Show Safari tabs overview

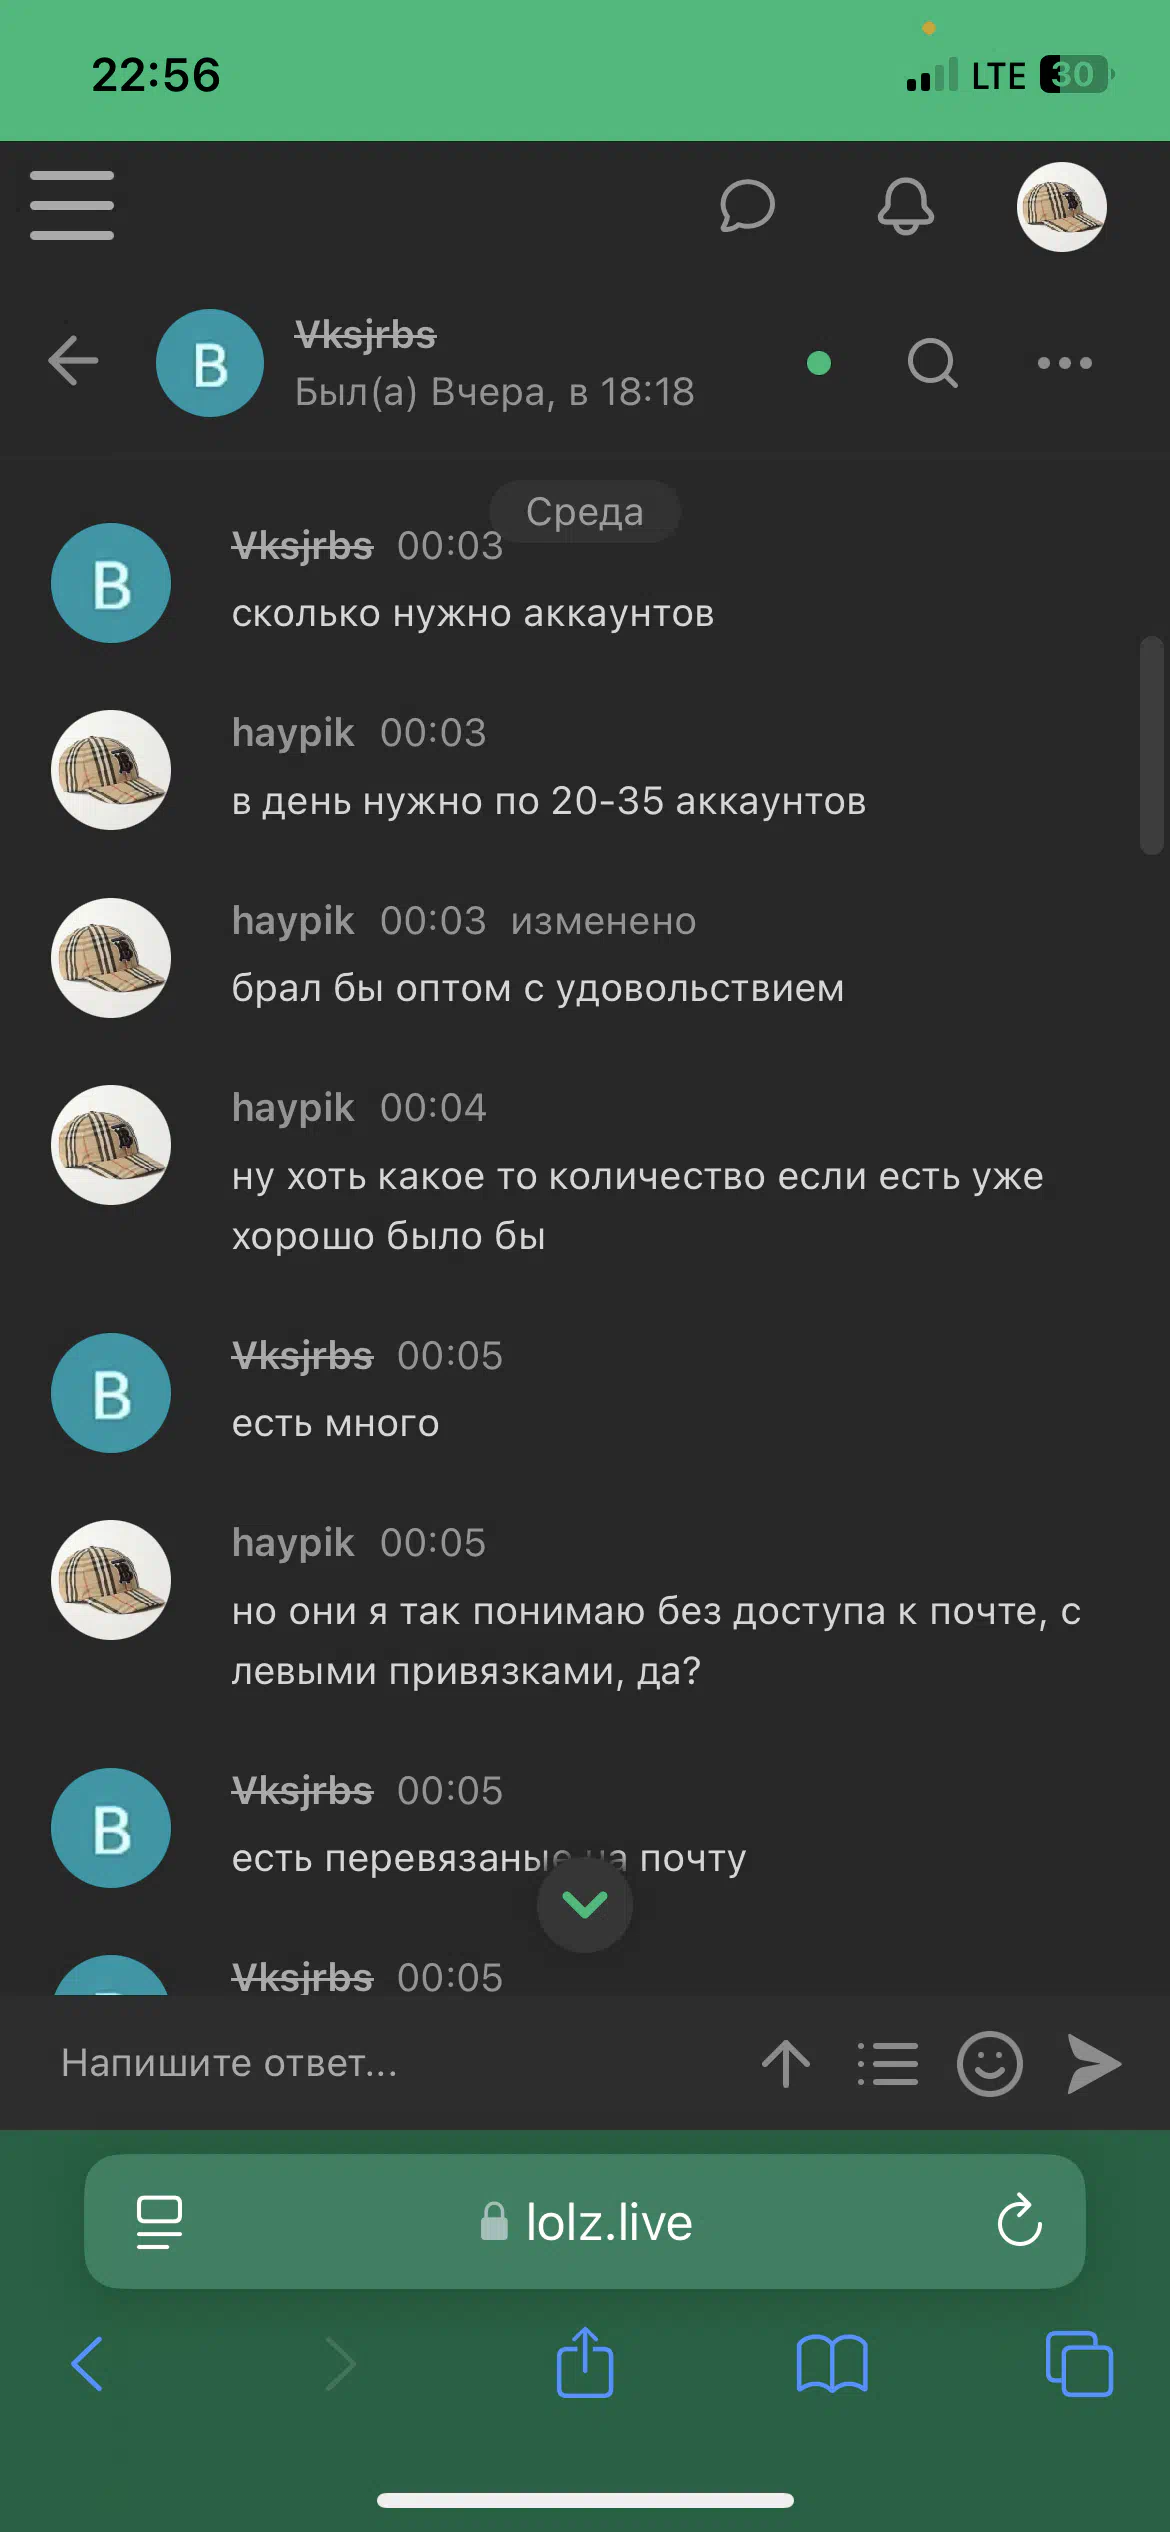tap(1079, 2364)
